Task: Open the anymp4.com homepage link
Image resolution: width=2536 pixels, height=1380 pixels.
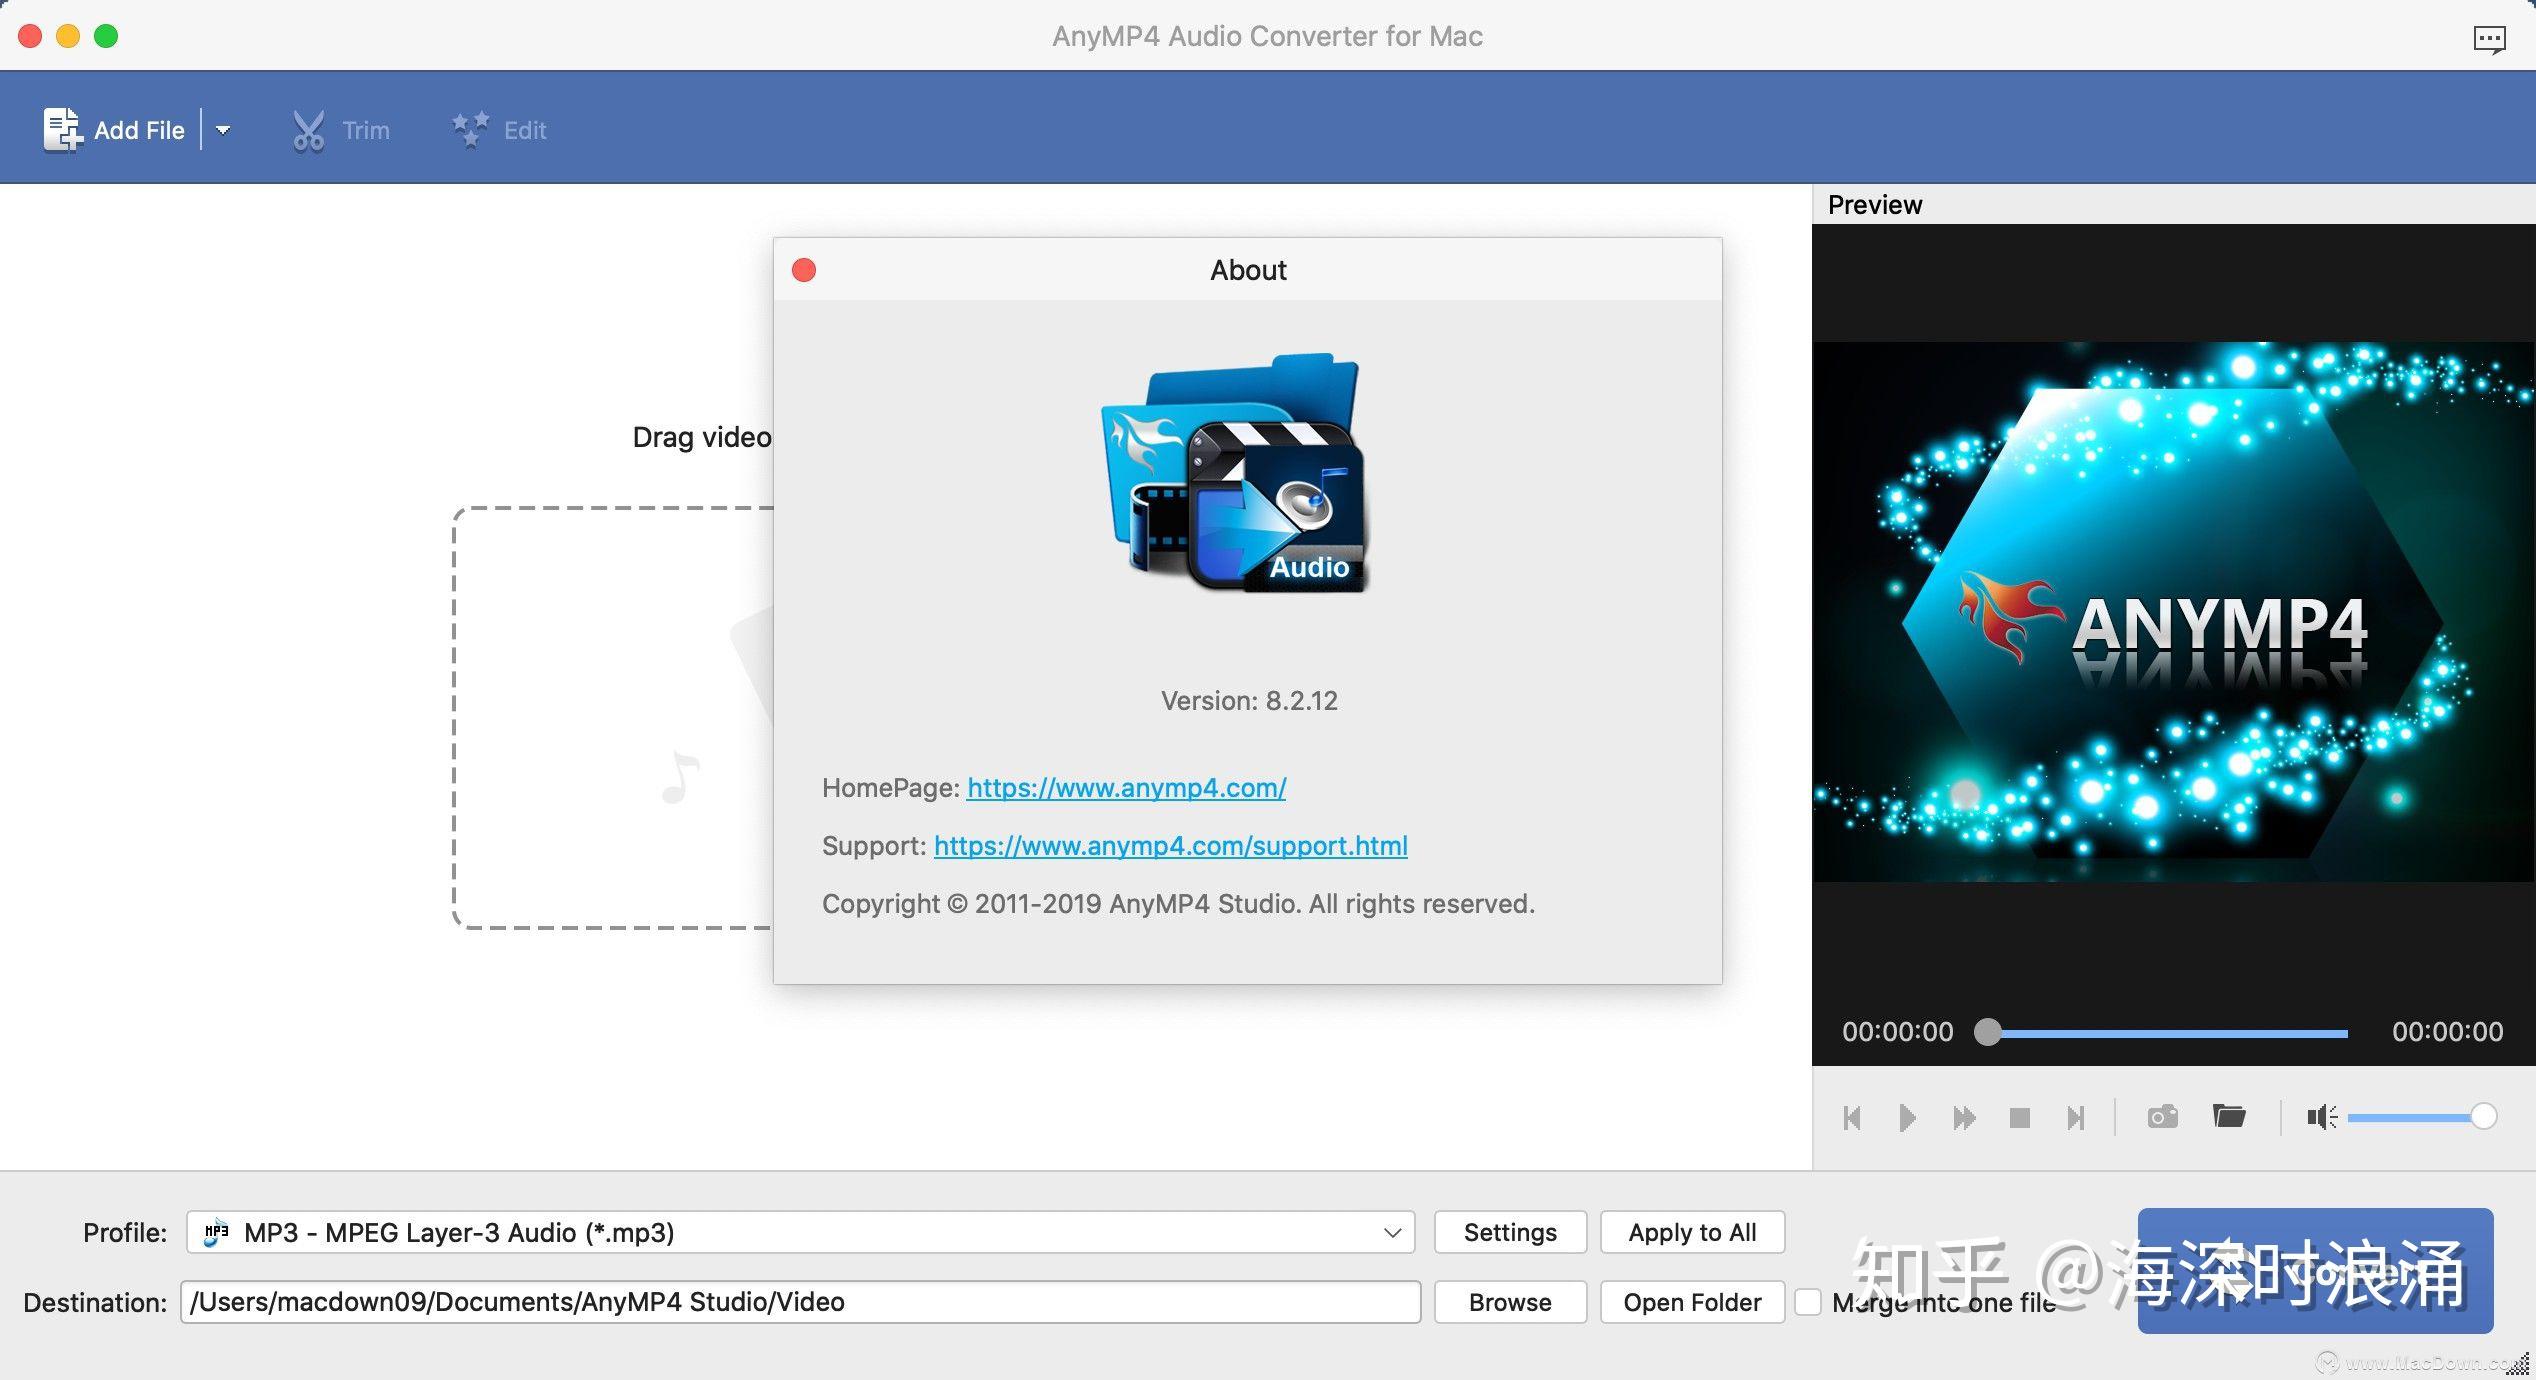Action: tap(1126, 788)
